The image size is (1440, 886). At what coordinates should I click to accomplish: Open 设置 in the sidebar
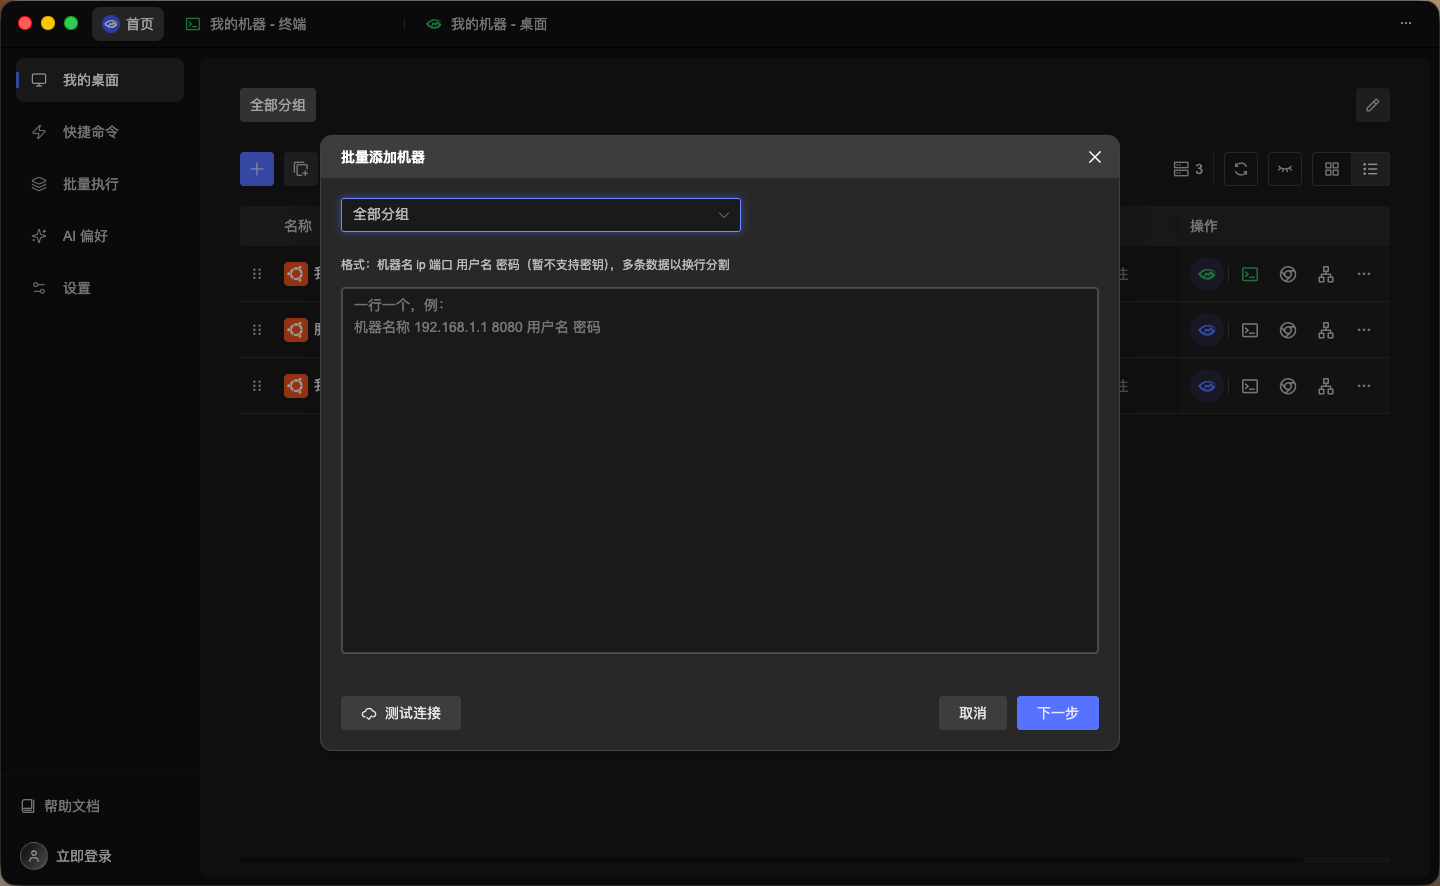[100, 288]
